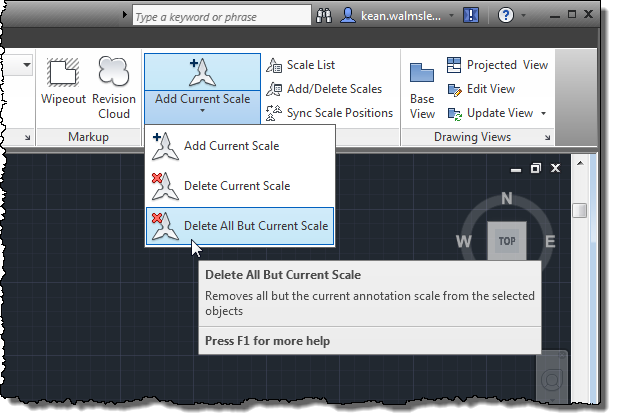Screen dimensions: 617x420
Task: Choose Add Current Scale menu entry
Action: (231, 146)
